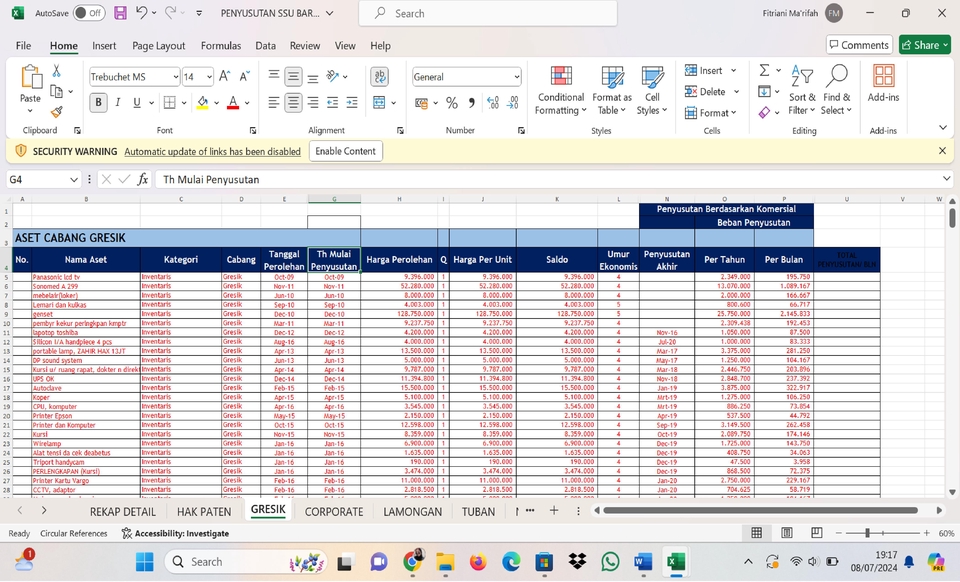Image resolution: width=960 pixels, height=582 pixels.
Task: Open the Trebuchet MS font name dropdown
Action: [x=175, y=77]
